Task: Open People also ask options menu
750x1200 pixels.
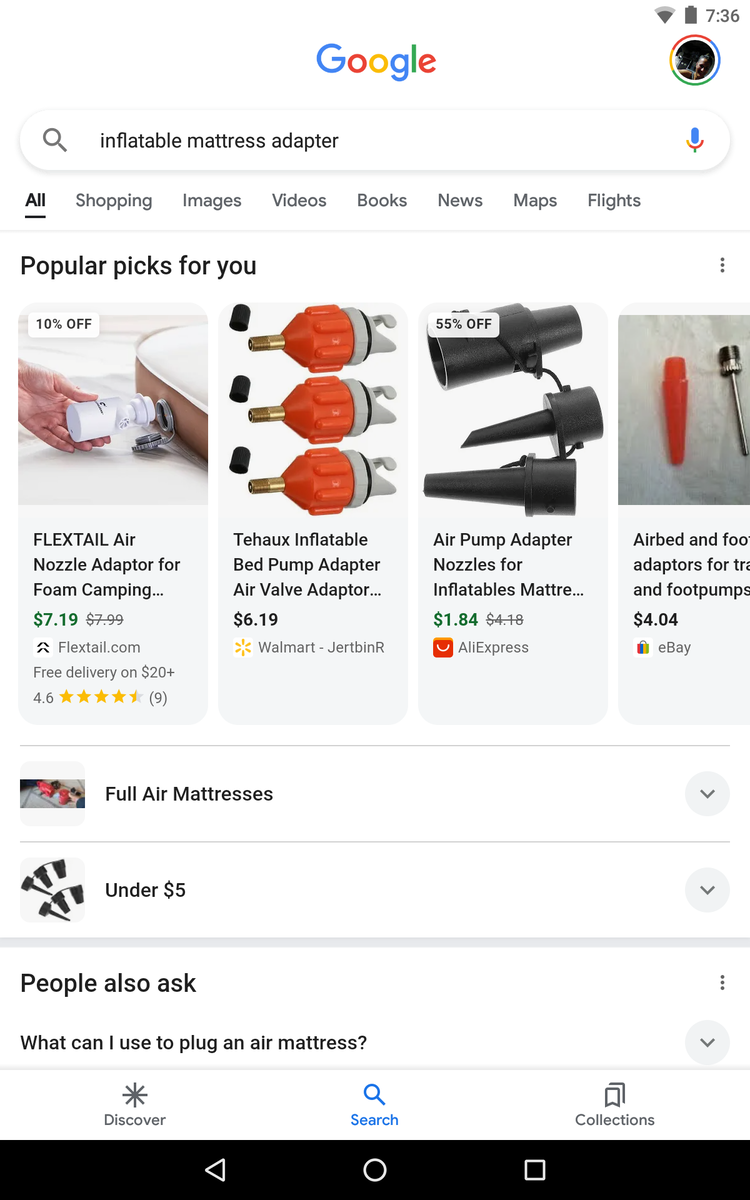Action: click(722, 983)
